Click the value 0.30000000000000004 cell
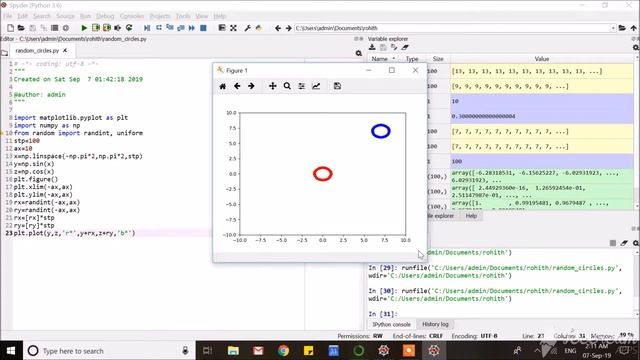This screenshot has width=640, height=360. coord(542,116)
